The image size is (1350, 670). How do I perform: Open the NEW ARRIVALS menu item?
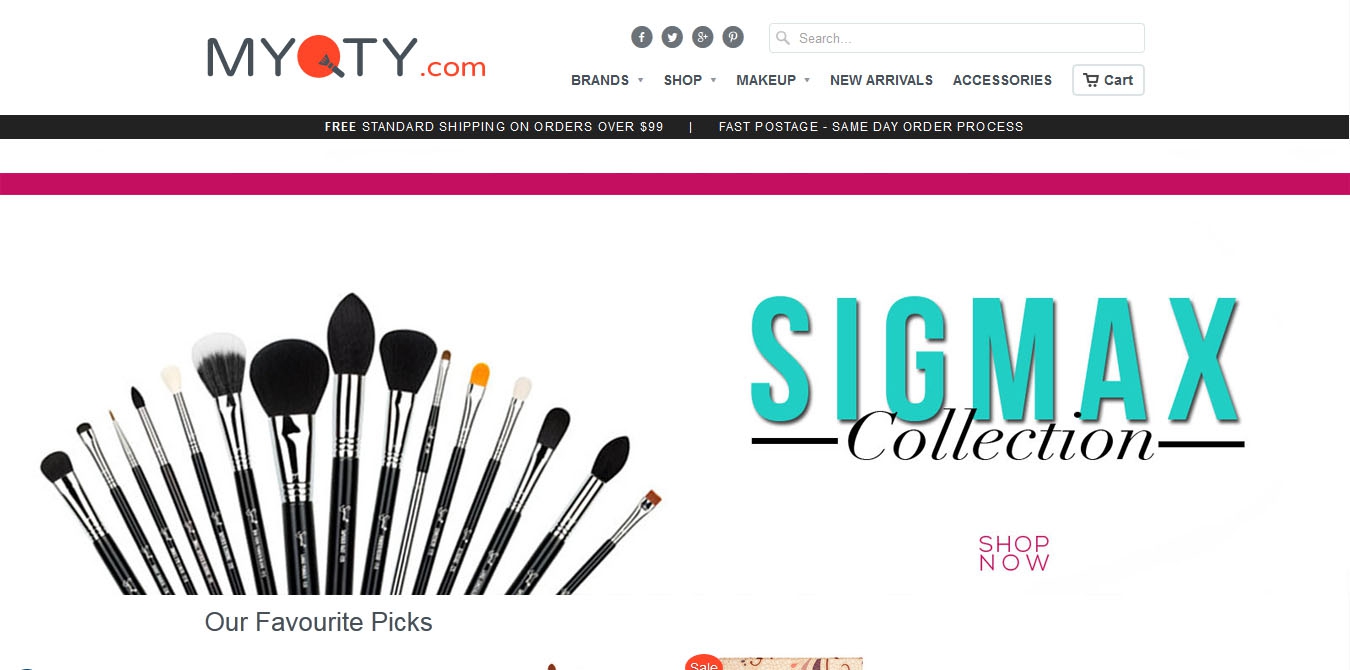click(x=881, y=80)
